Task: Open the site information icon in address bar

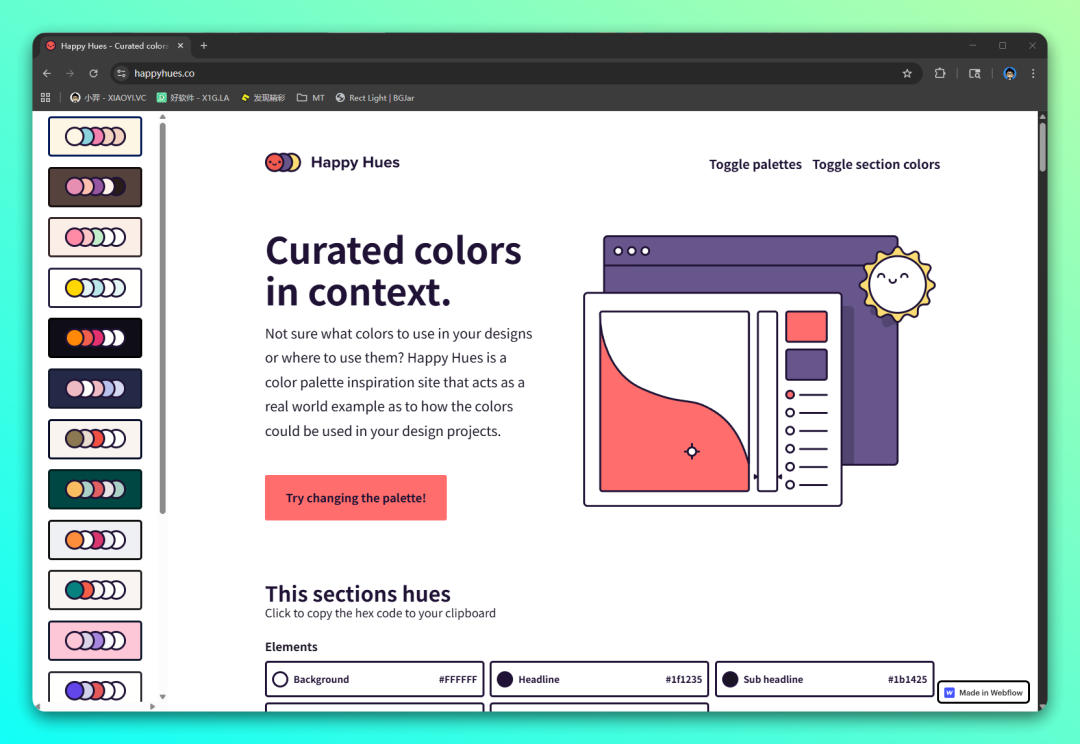Action: (121, 73)
